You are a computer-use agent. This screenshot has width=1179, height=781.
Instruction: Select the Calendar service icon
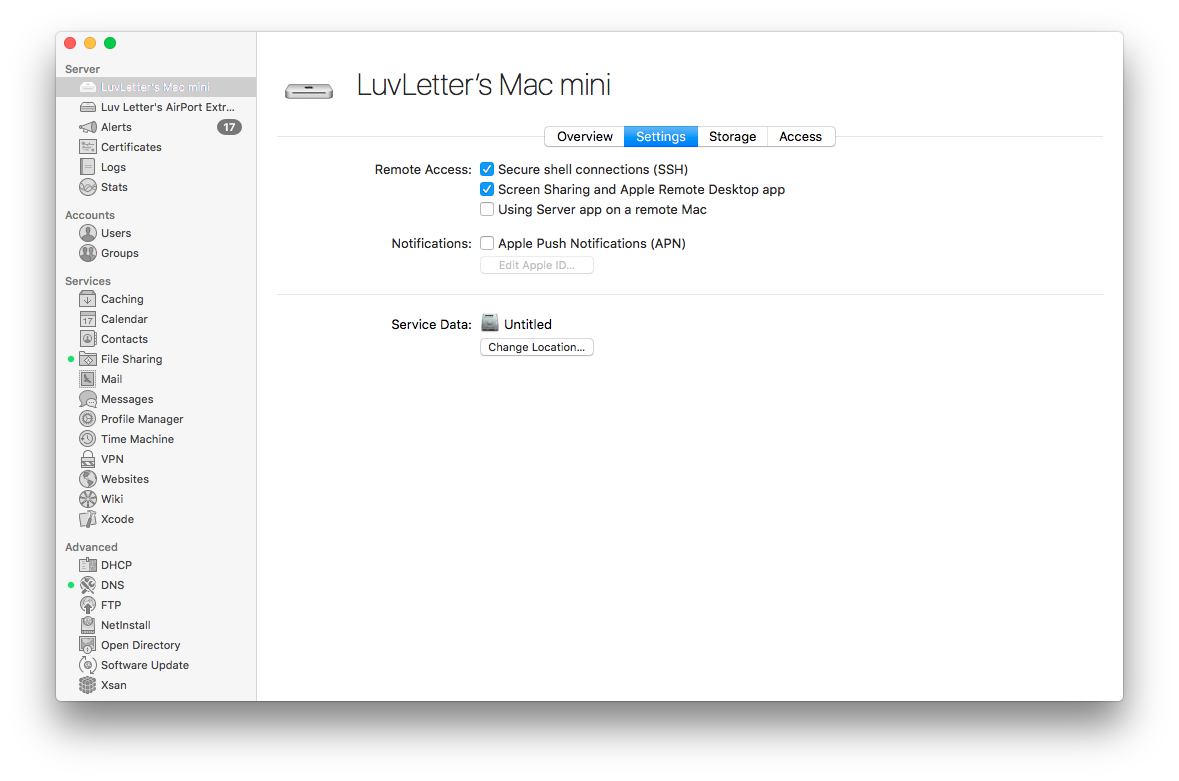click(x=88, y=319)
